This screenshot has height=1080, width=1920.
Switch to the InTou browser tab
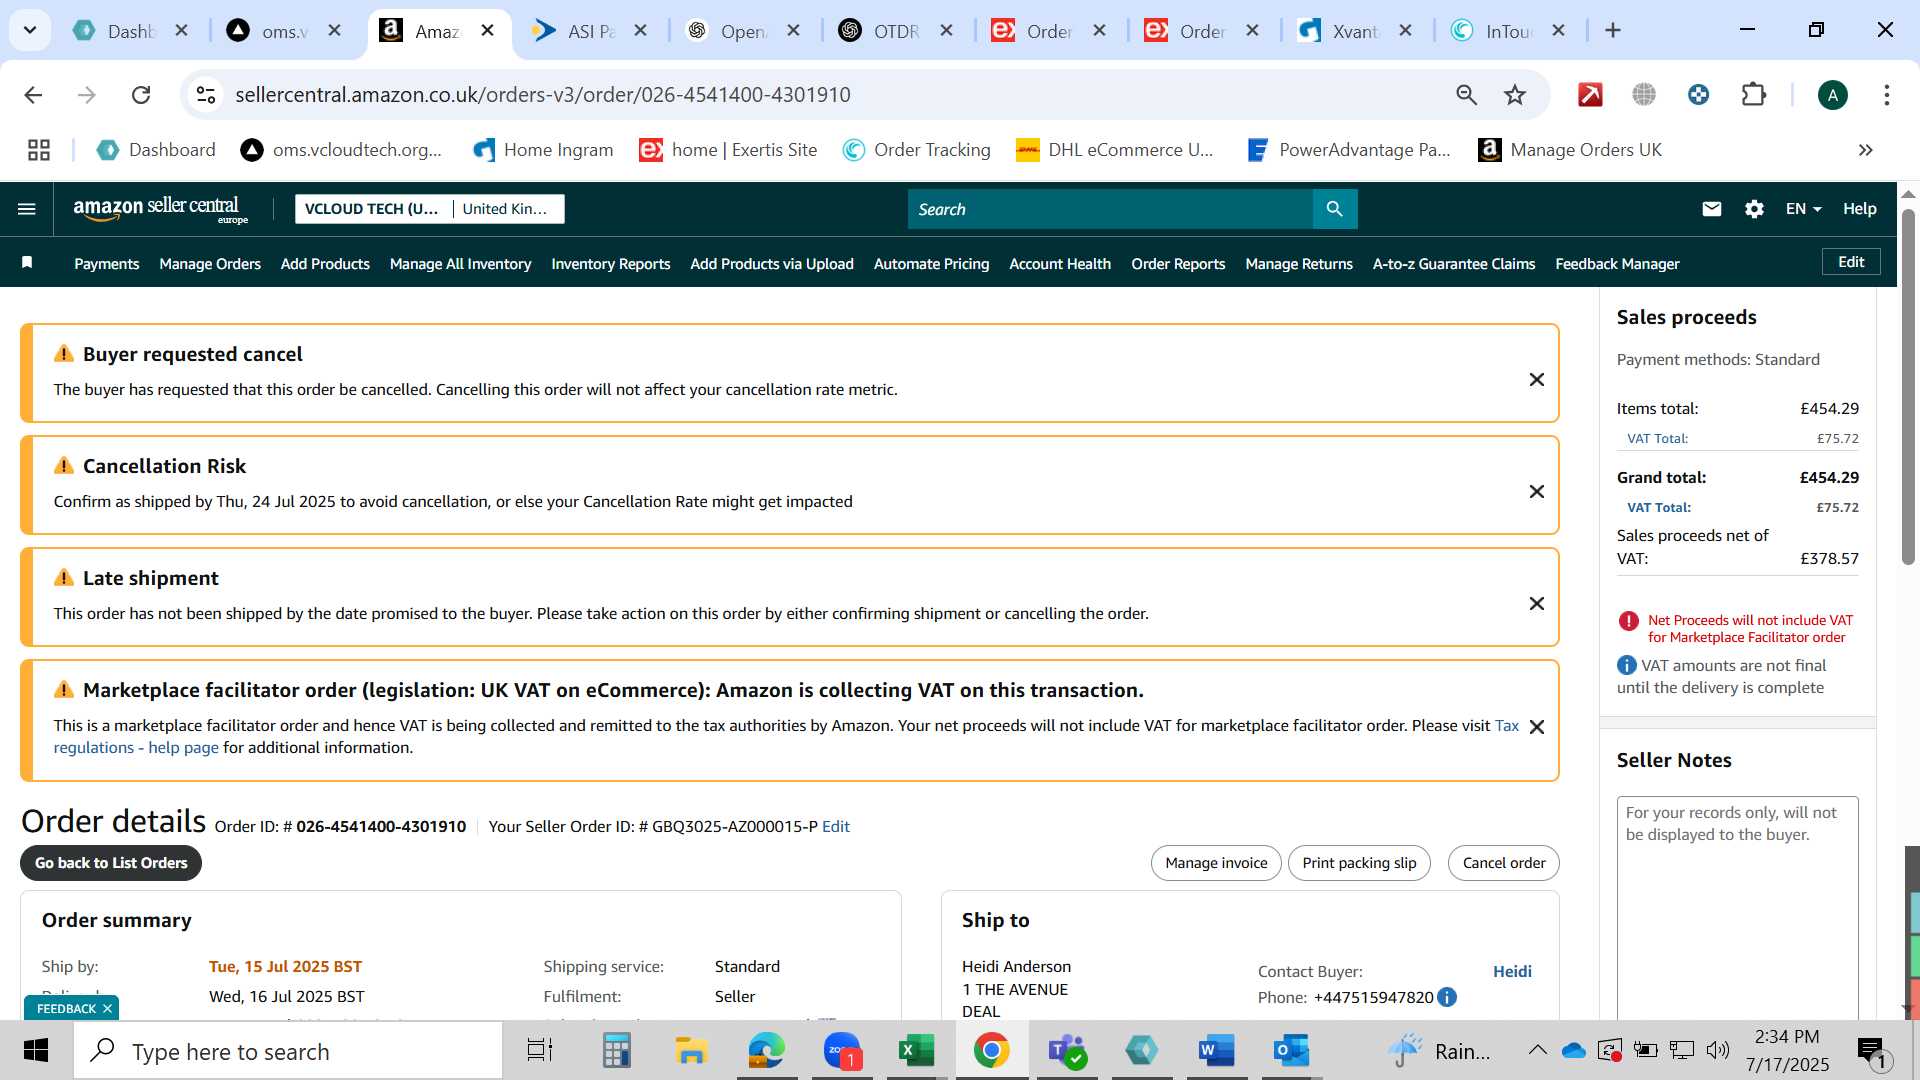pos(1507,31)
